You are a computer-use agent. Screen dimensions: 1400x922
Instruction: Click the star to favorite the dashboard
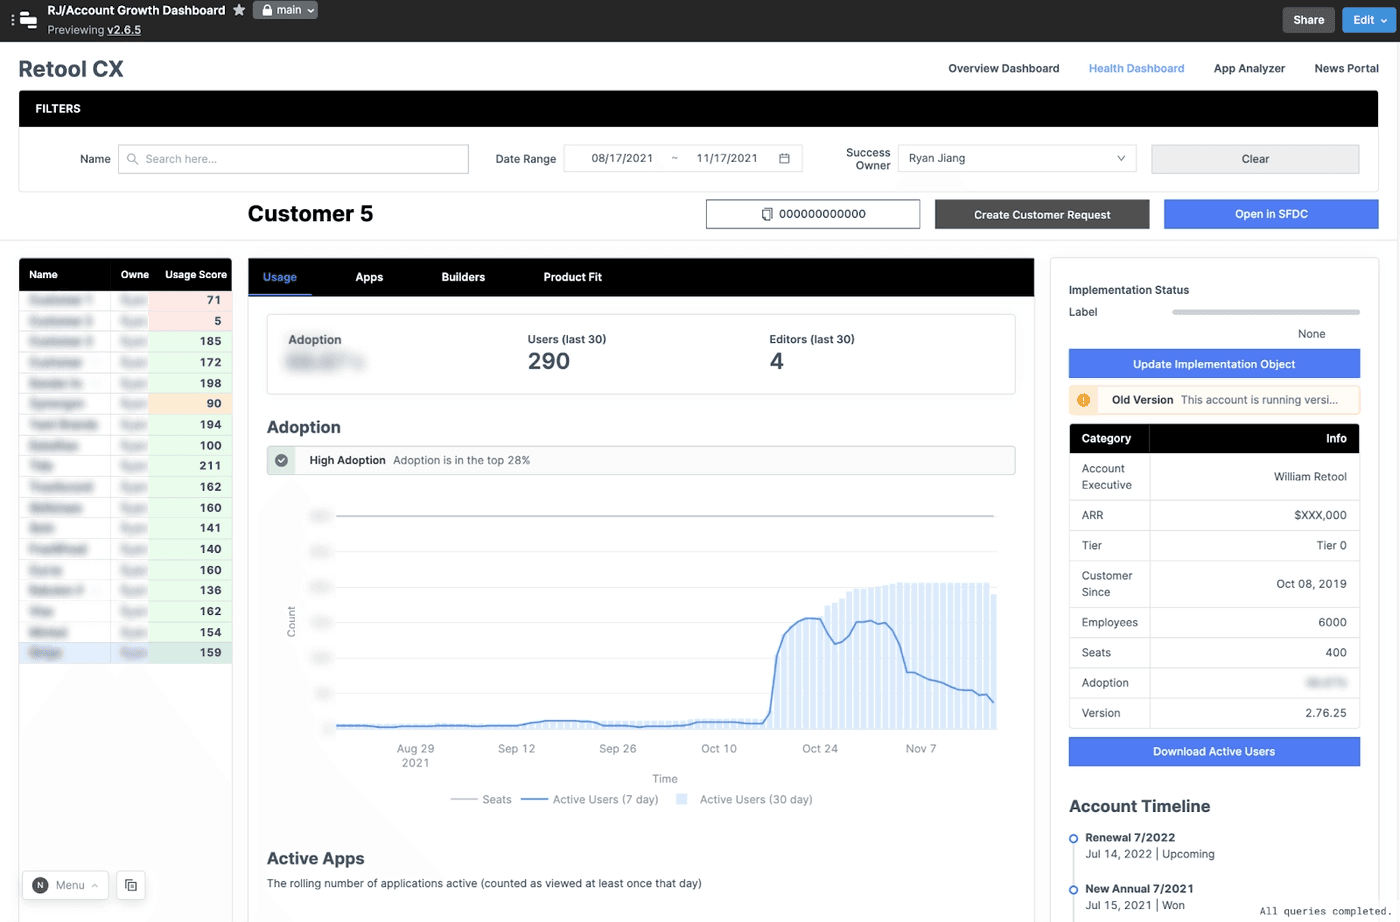[238, 10]
